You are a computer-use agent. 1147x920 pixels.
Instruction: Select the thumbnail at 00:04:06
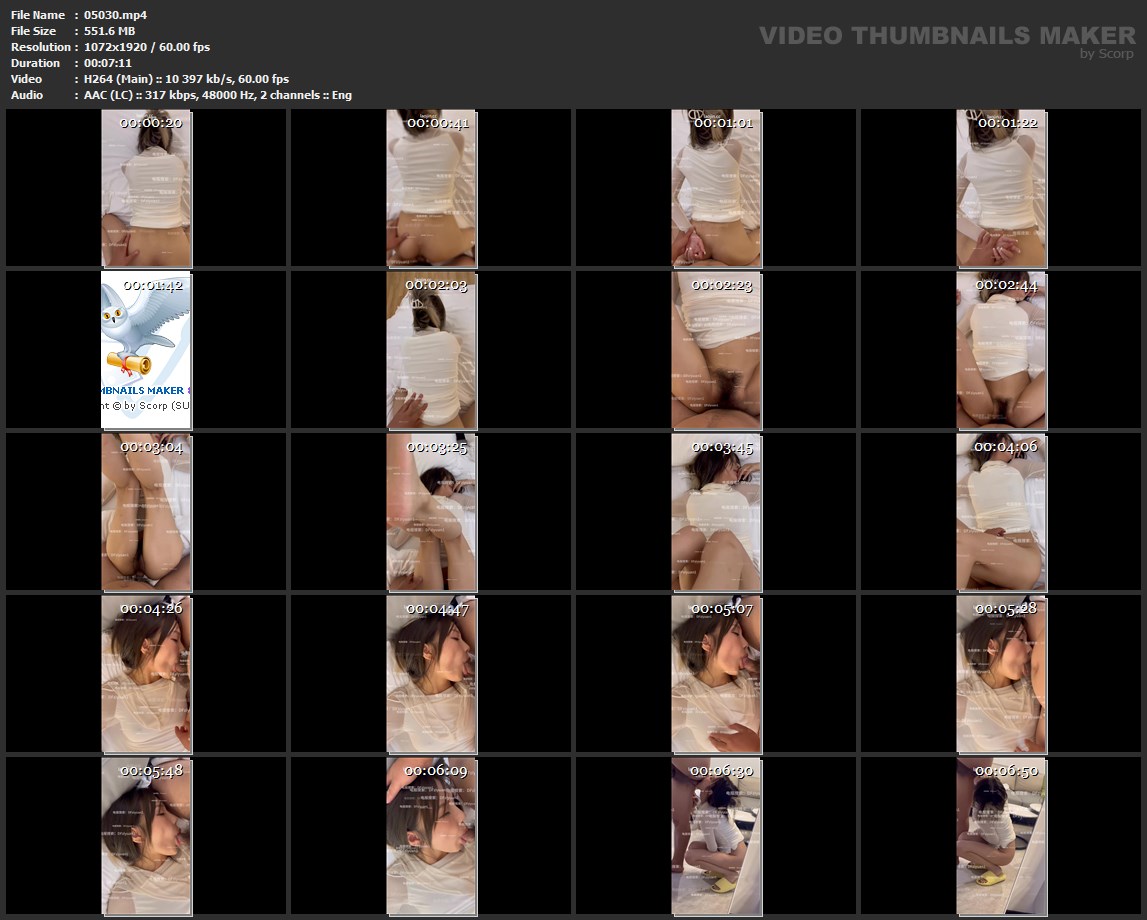(x=1001, y=512)
